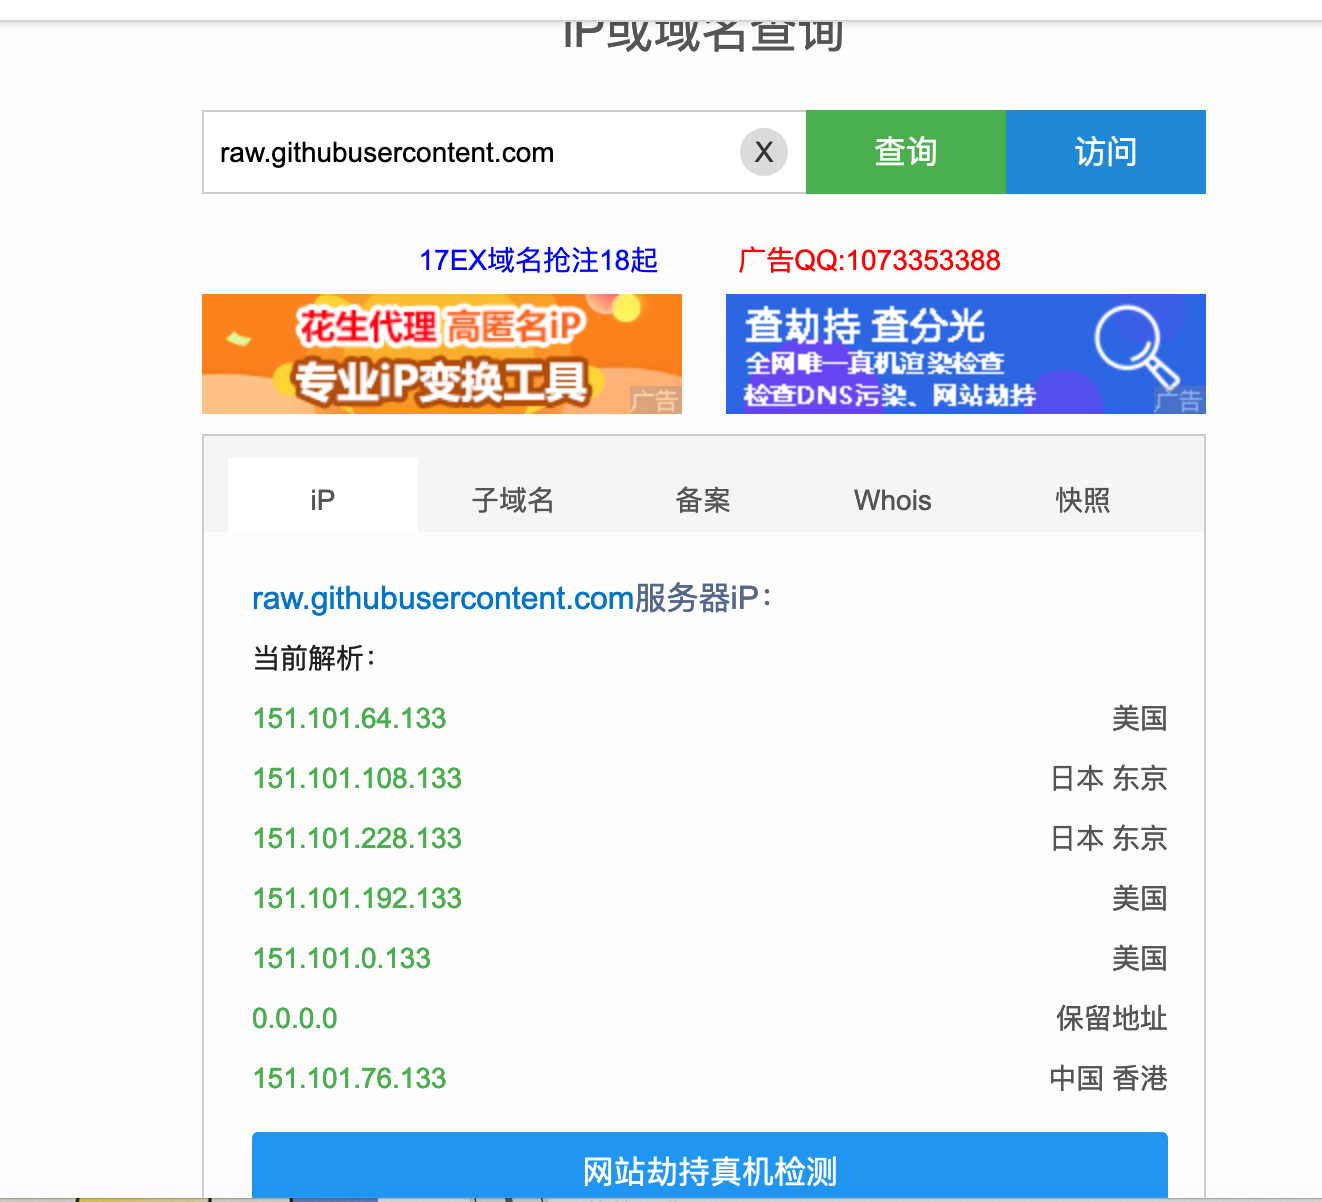Click the 当前解析 label
The height and width of the screenshot is (1202, 1322).
pyautogui.click(x=314, y=658)
